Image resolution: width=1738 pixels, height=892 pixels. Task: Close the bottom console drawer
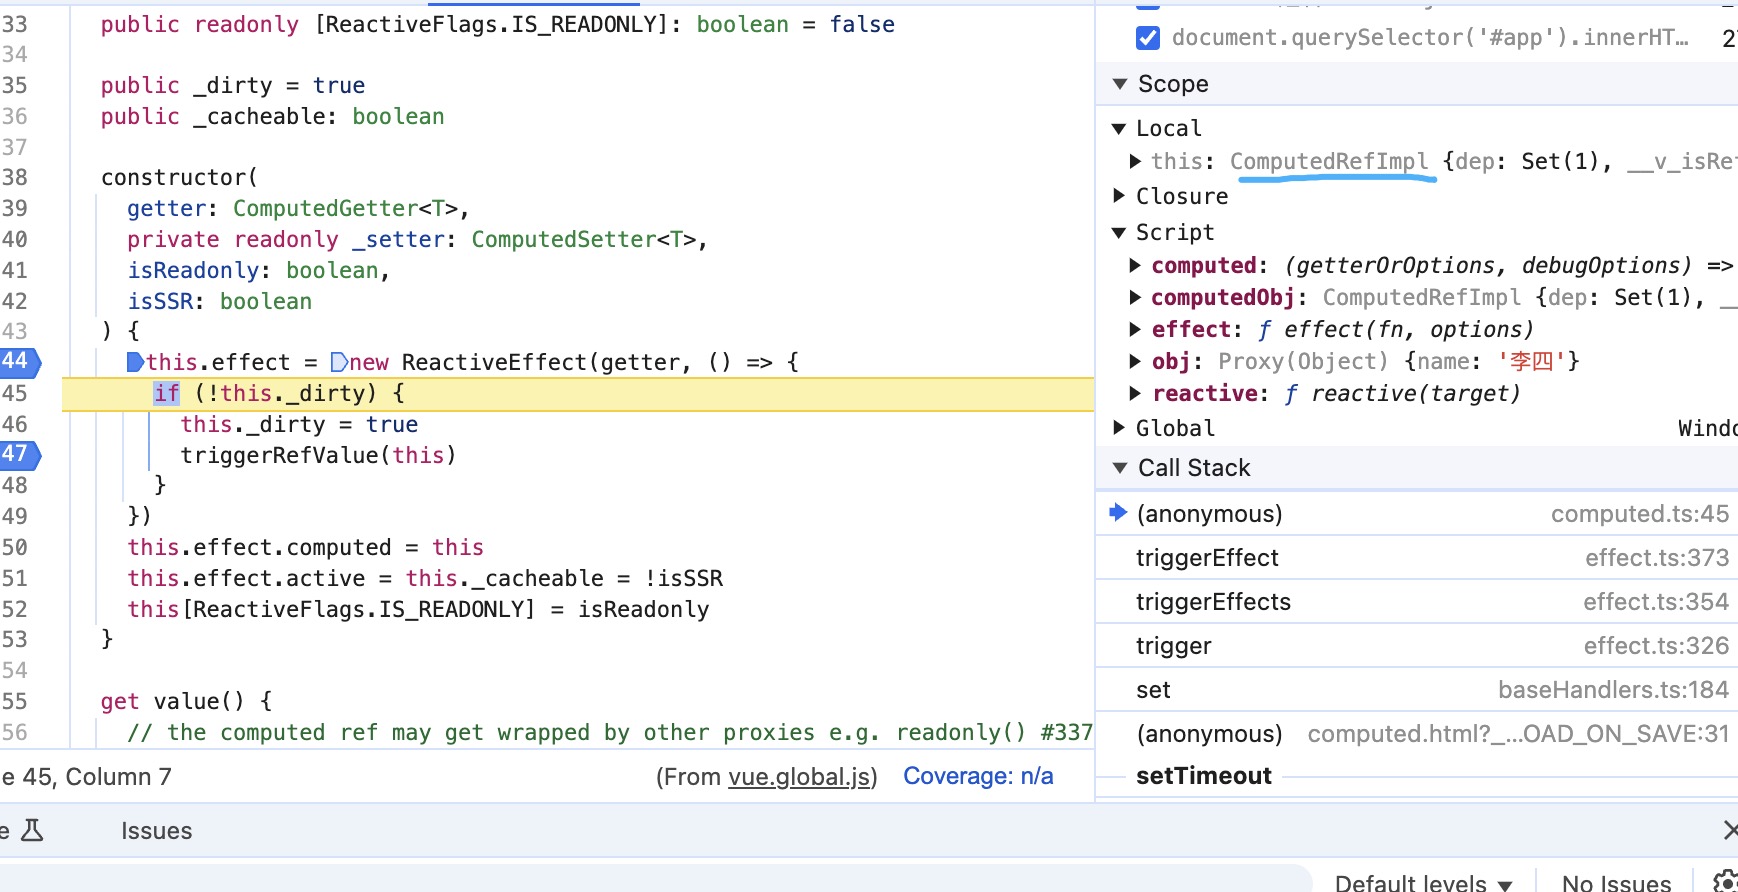(1729, 830)
